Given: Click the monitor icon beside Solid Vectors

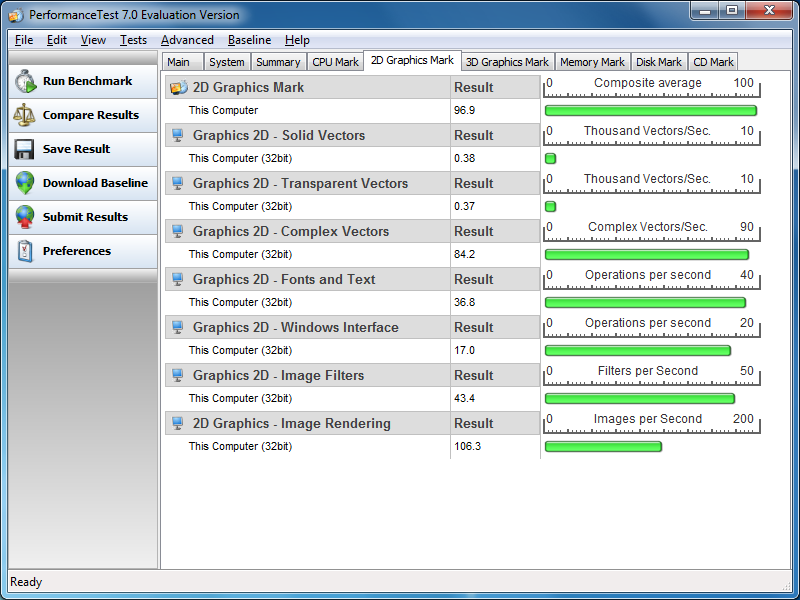Looking at the screenshot, I should click(178, 135).
